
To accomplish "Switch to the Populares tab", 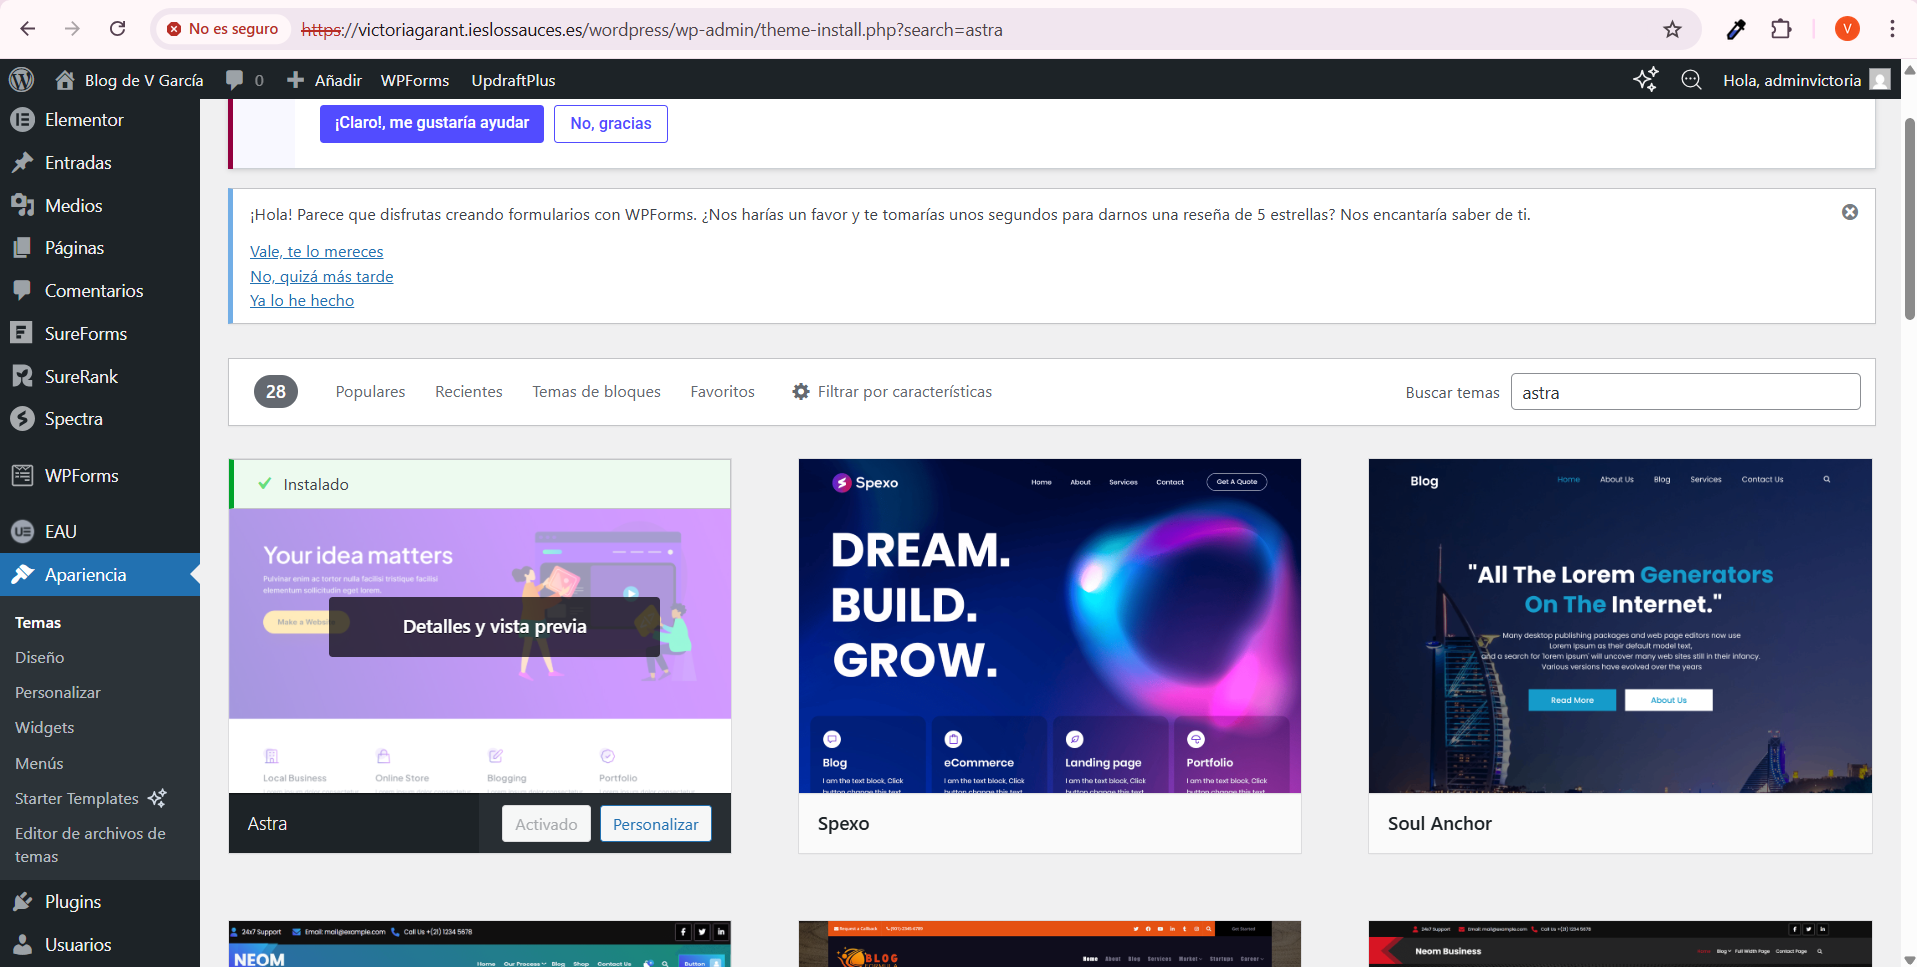I will [370, 392].
